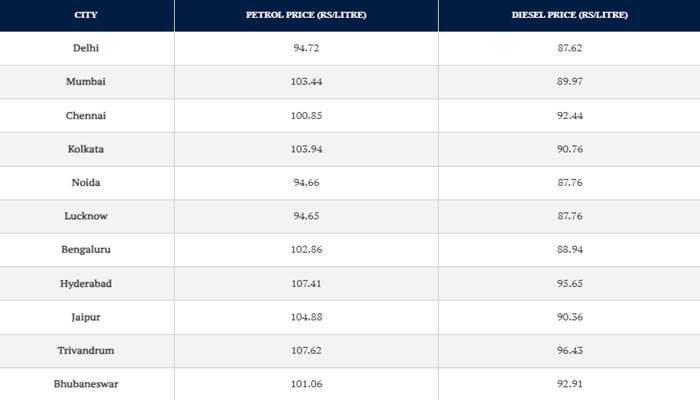Select the Mumbai city cell
Image resolution: width=700 pixels, height=400 pixels.
86,82
